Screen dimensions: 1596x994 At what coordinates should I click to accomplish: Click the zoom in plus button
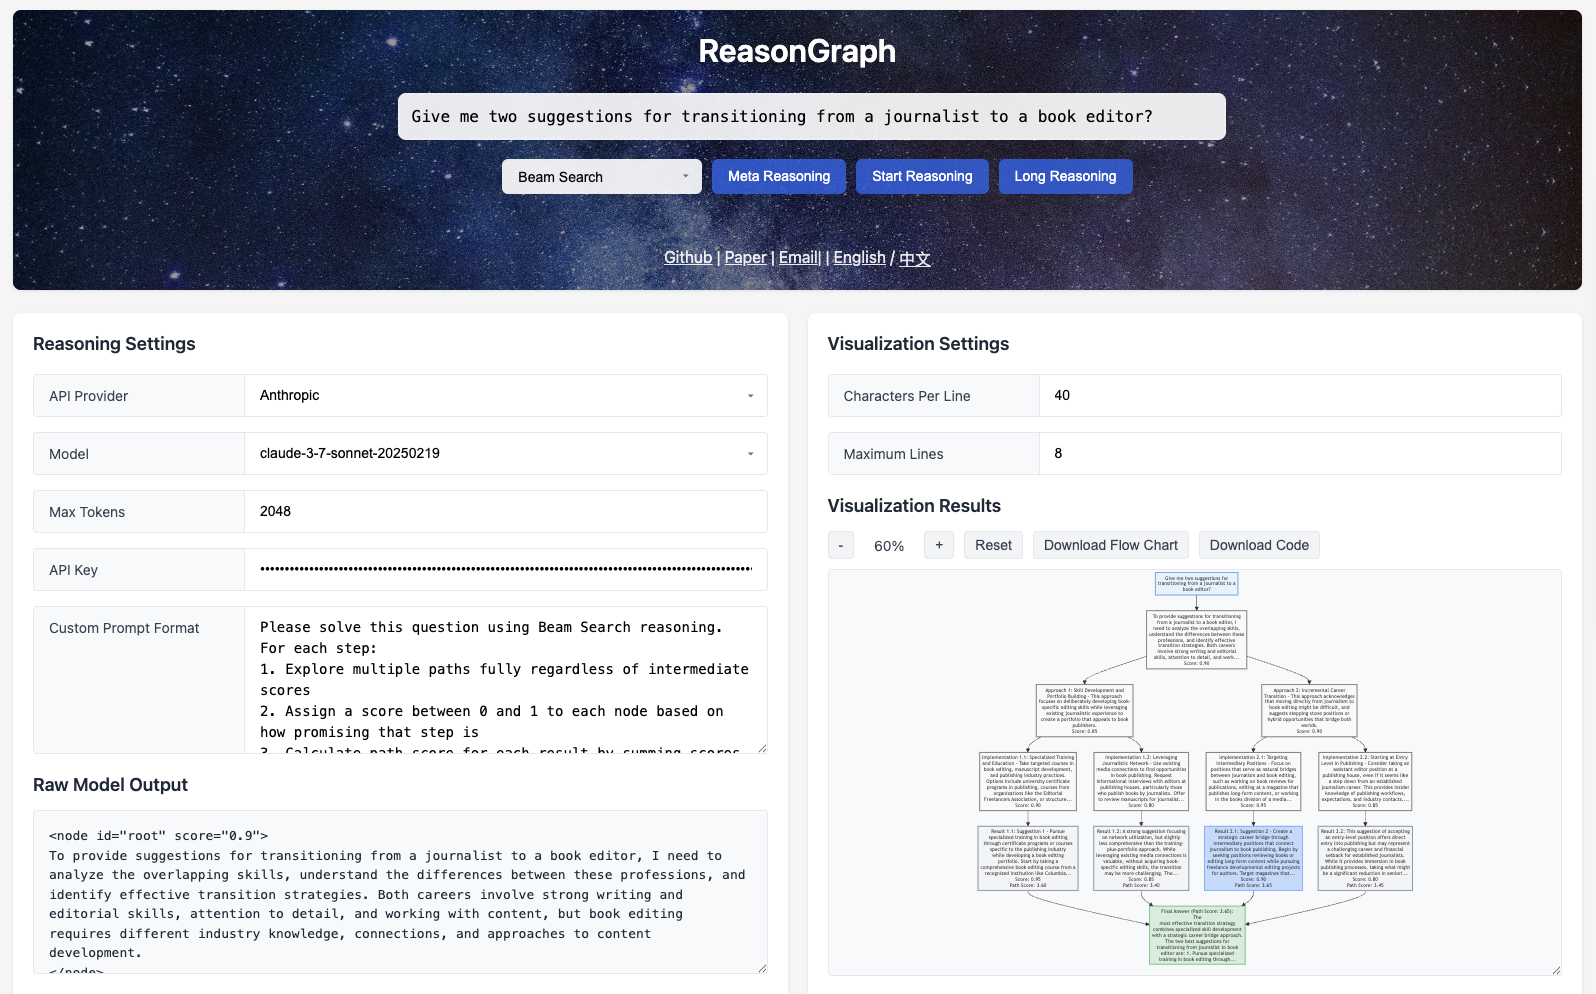pos(938,545)
